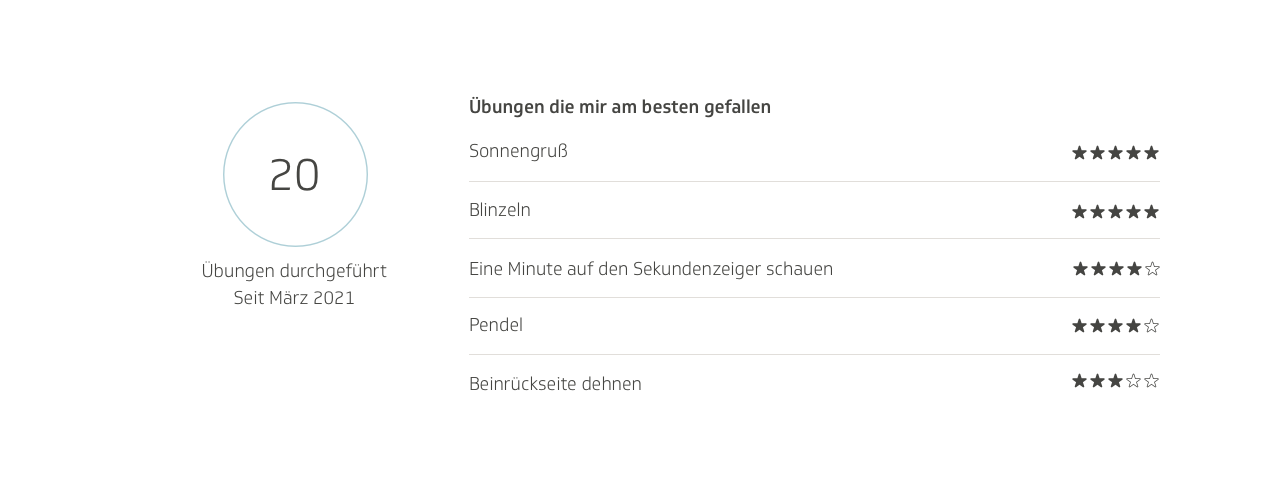Viewport: 1280px width, 492px height.
Task: Open the Blinzeln exercise
Action: [500, 210]
